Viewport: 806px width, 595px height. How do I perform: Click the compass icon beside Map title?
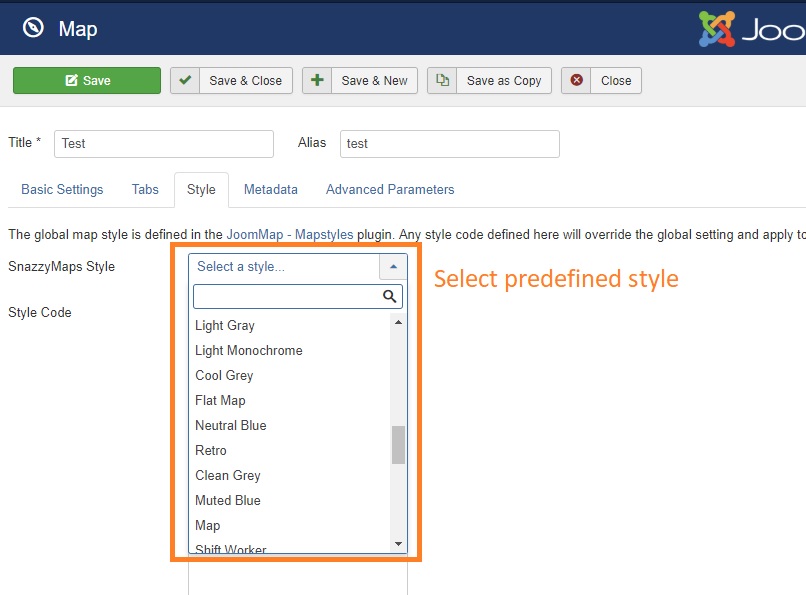click(33, 28)
